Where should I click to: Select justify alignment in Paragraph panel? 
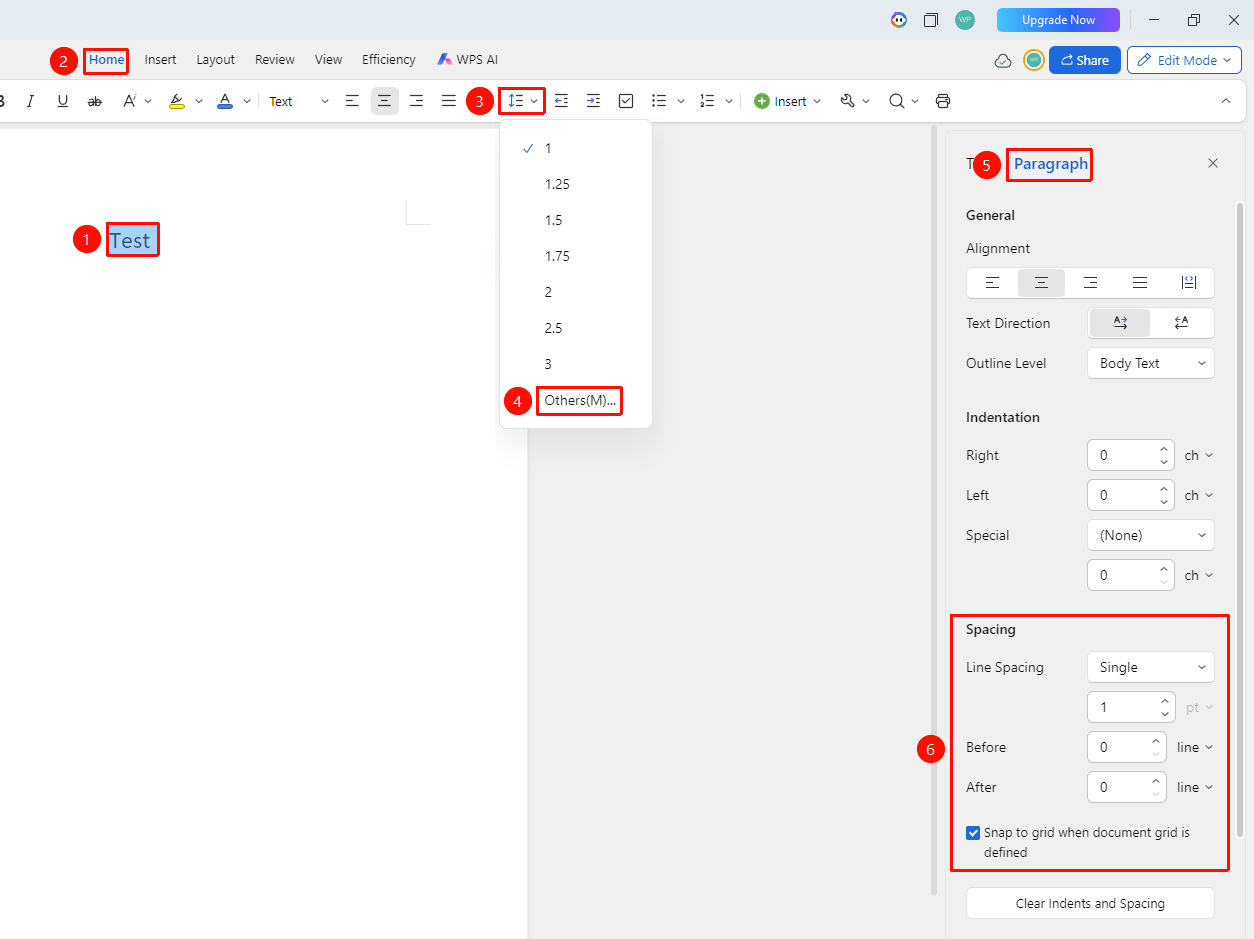point(1140,283)
